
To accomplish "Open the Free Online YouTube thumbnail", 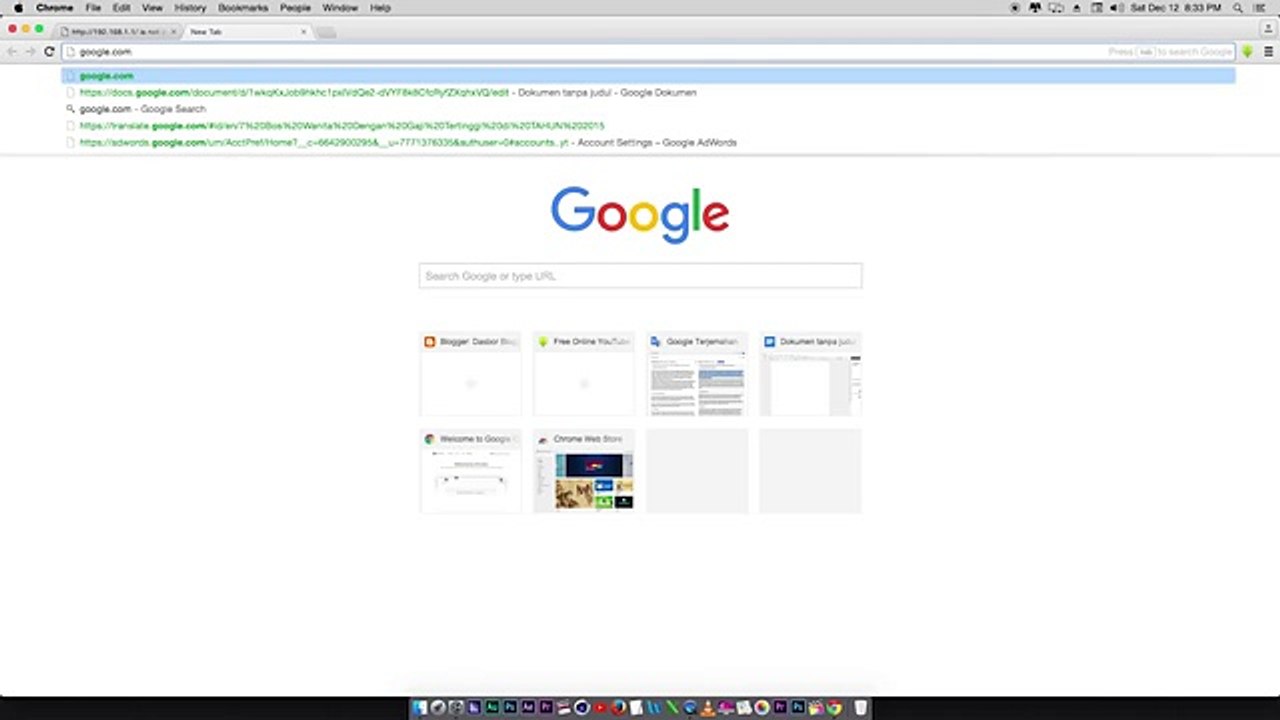I will point(584,374).
